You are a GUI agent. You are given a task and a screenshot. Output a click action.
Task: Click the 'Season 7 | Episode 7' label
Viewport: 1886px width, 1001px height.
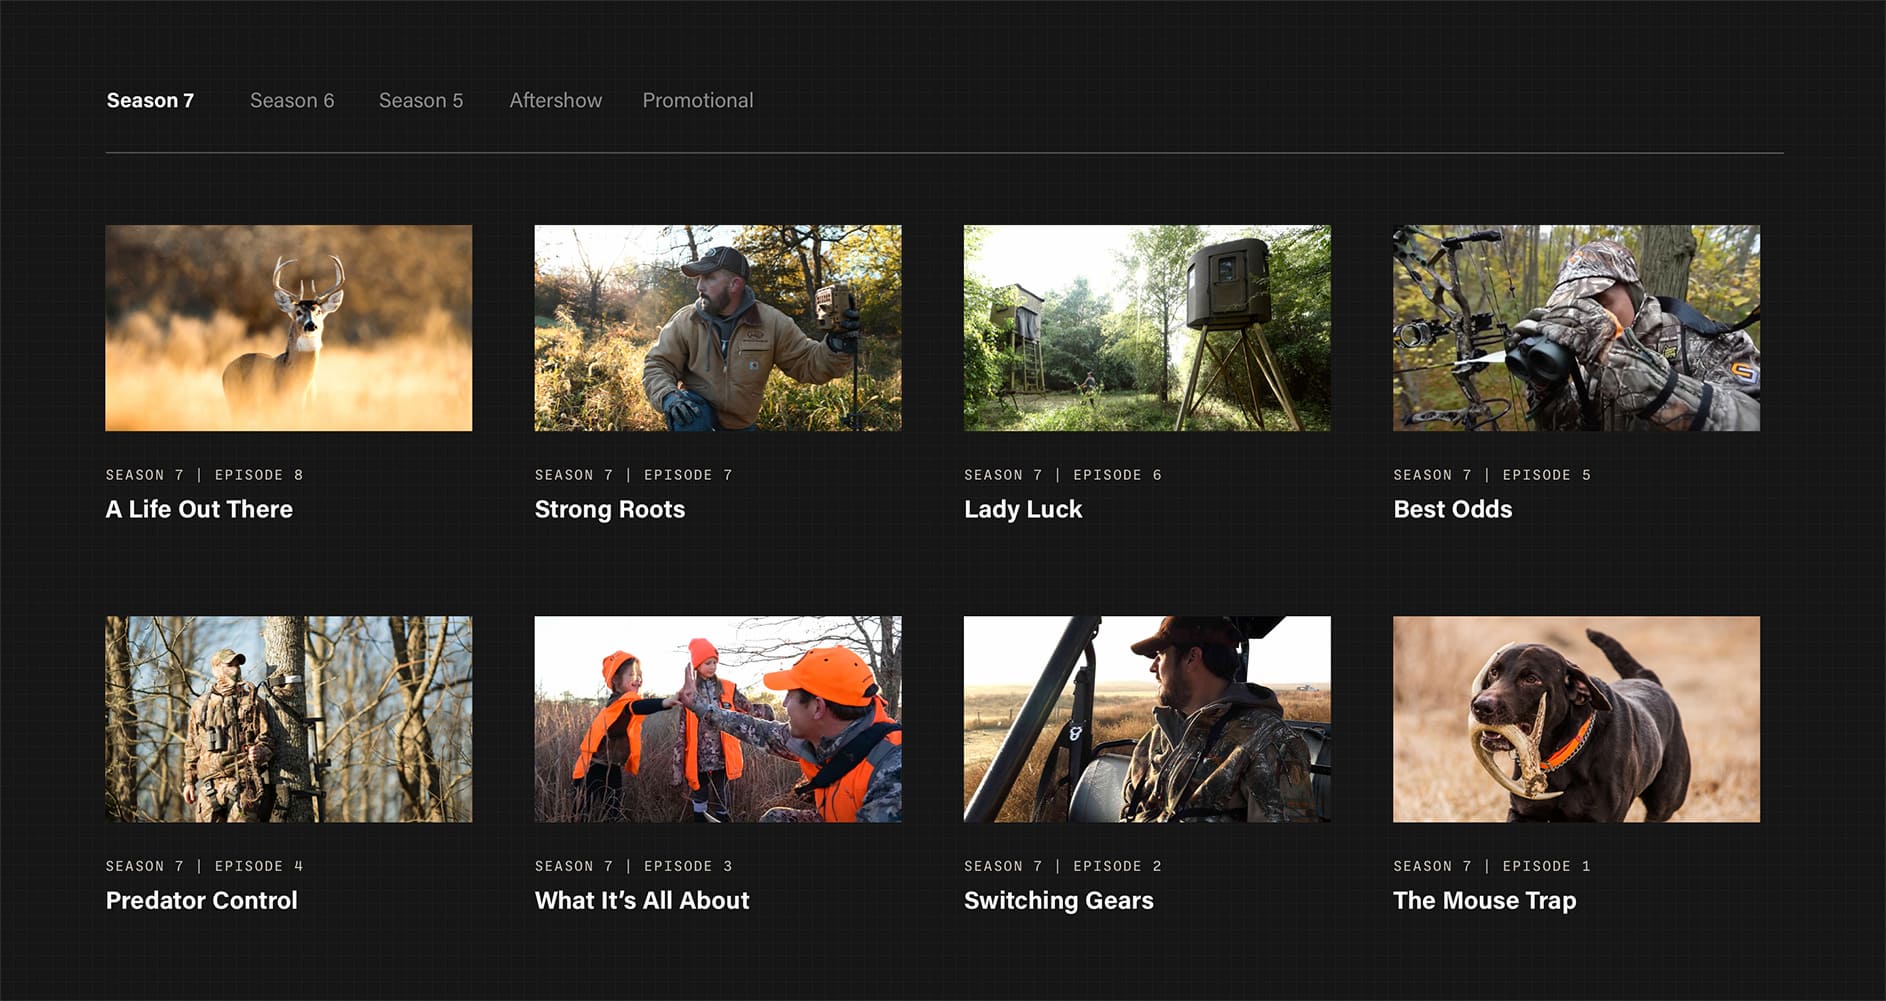[x=633, y=475]
